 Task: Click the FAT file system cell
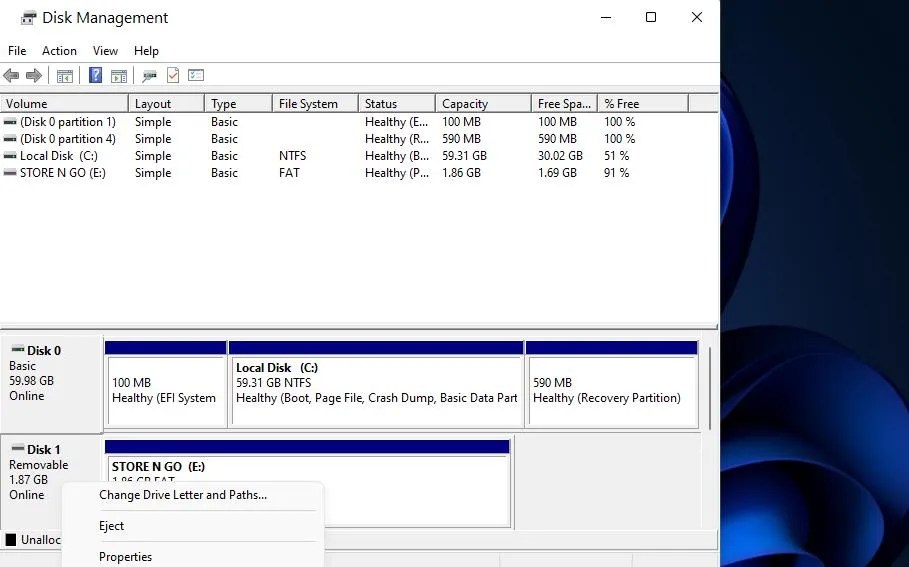[289, 173]
